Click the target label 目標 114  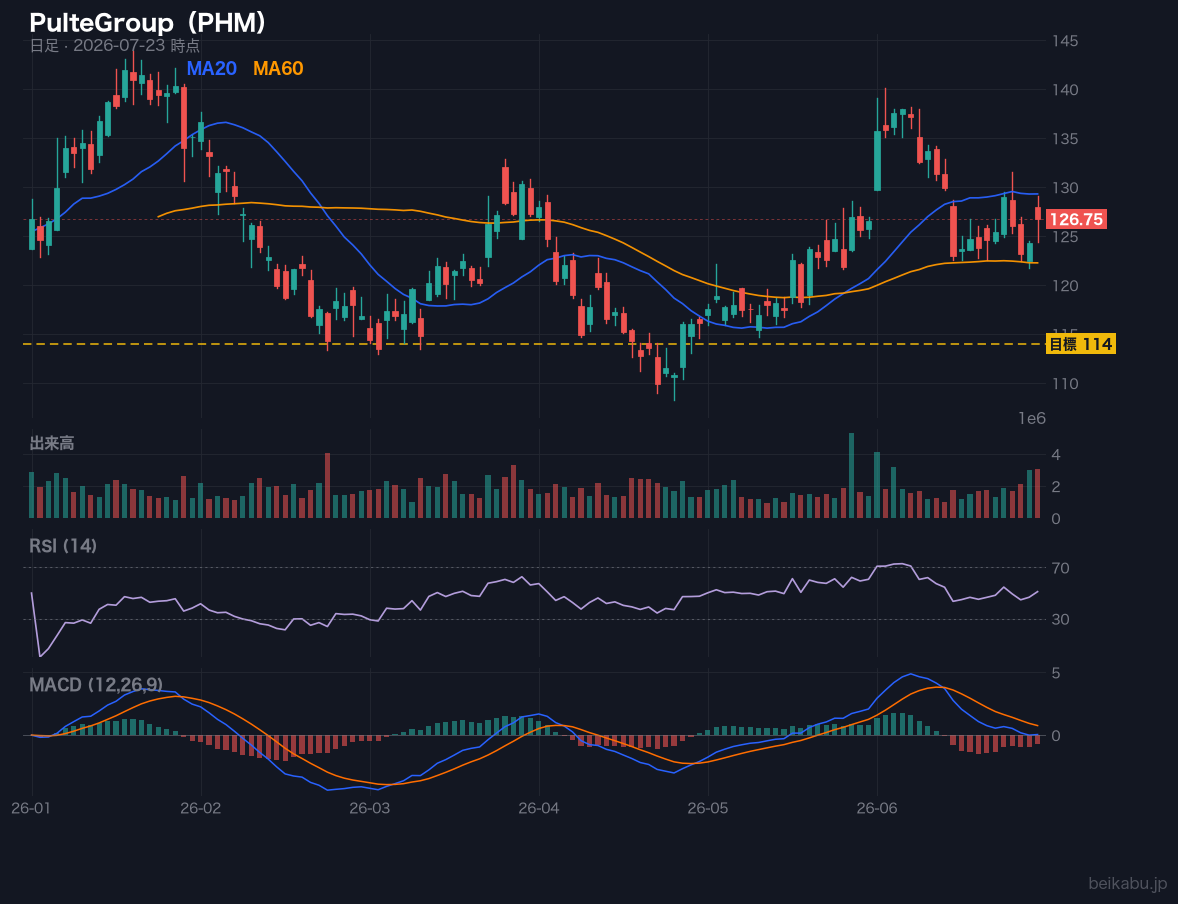point(1080,344)
